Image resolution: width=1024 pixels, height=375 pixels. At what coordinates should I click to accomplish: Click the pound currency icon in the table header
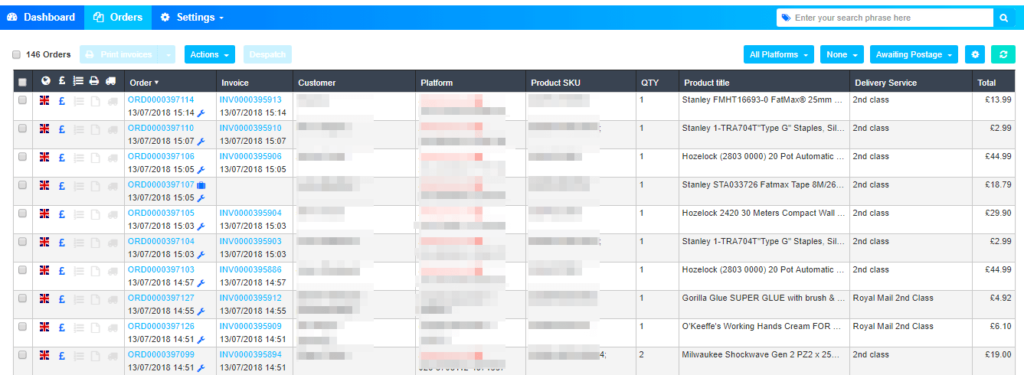(x=61, y=82)
